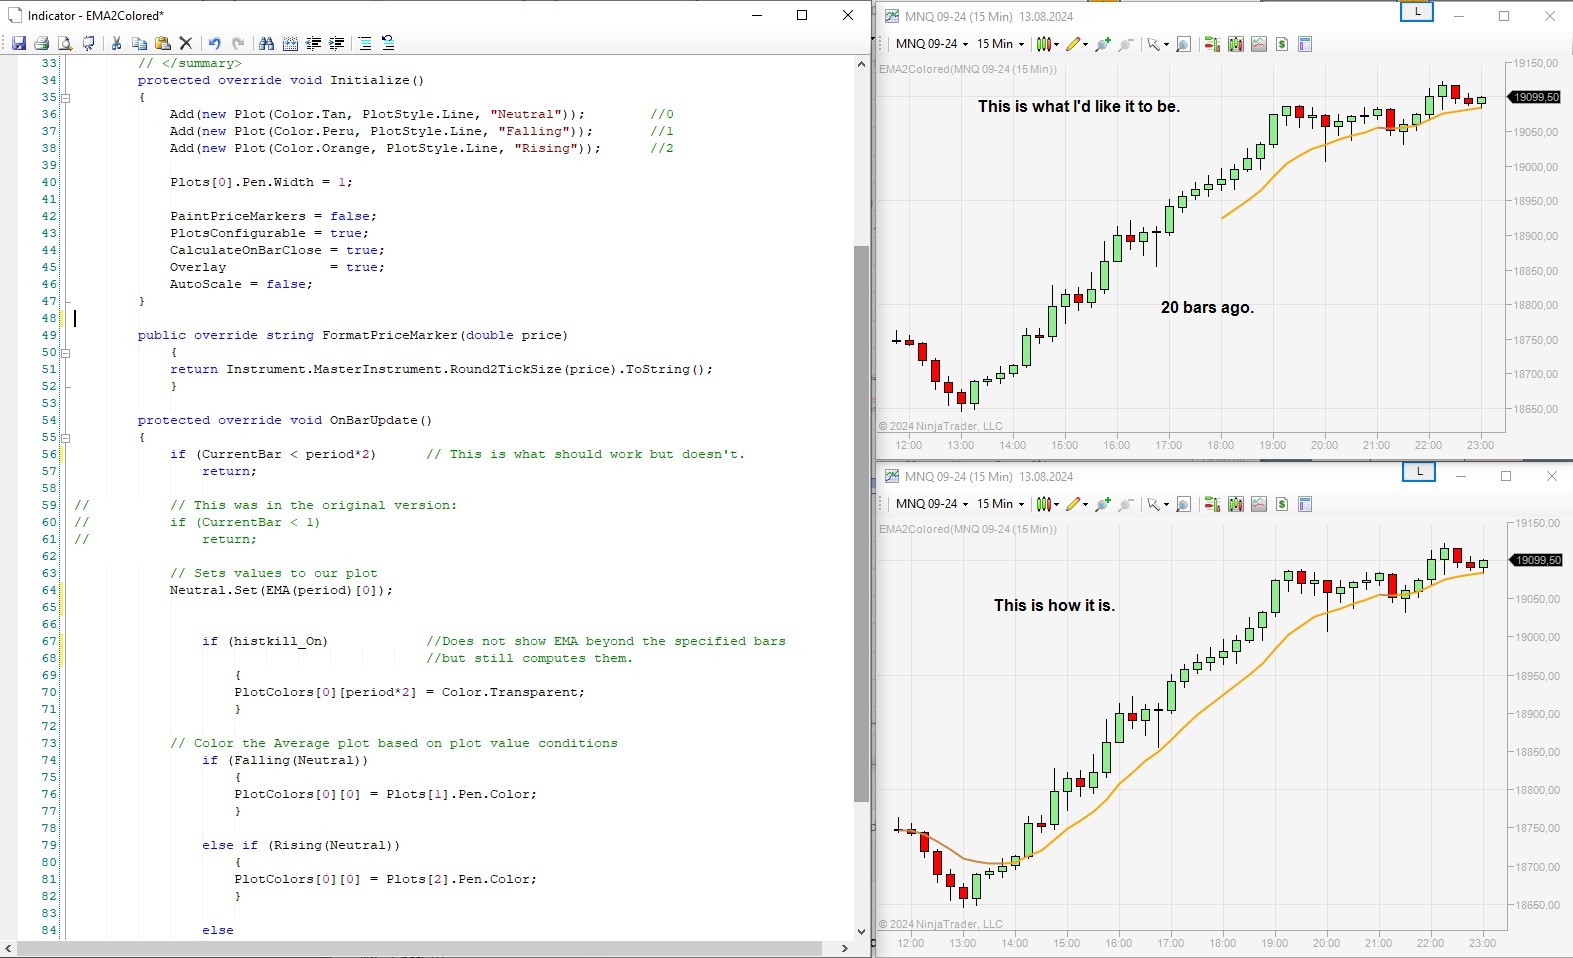Click the 'if (histkill_On)' code line
The width and height of the screenshot is (1573, 958).
265,641
